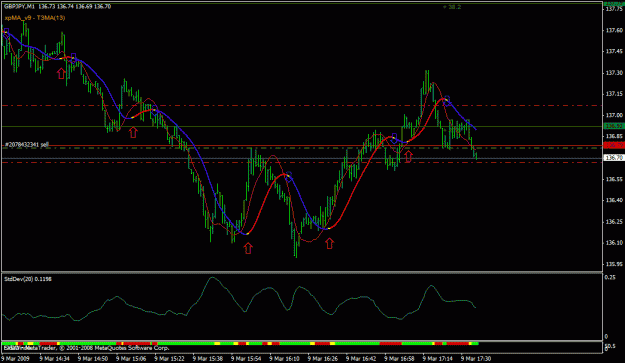This screenshot has width=625, height=363.
Task: Click the 137.30 price axis label
Action: (614, 73)
